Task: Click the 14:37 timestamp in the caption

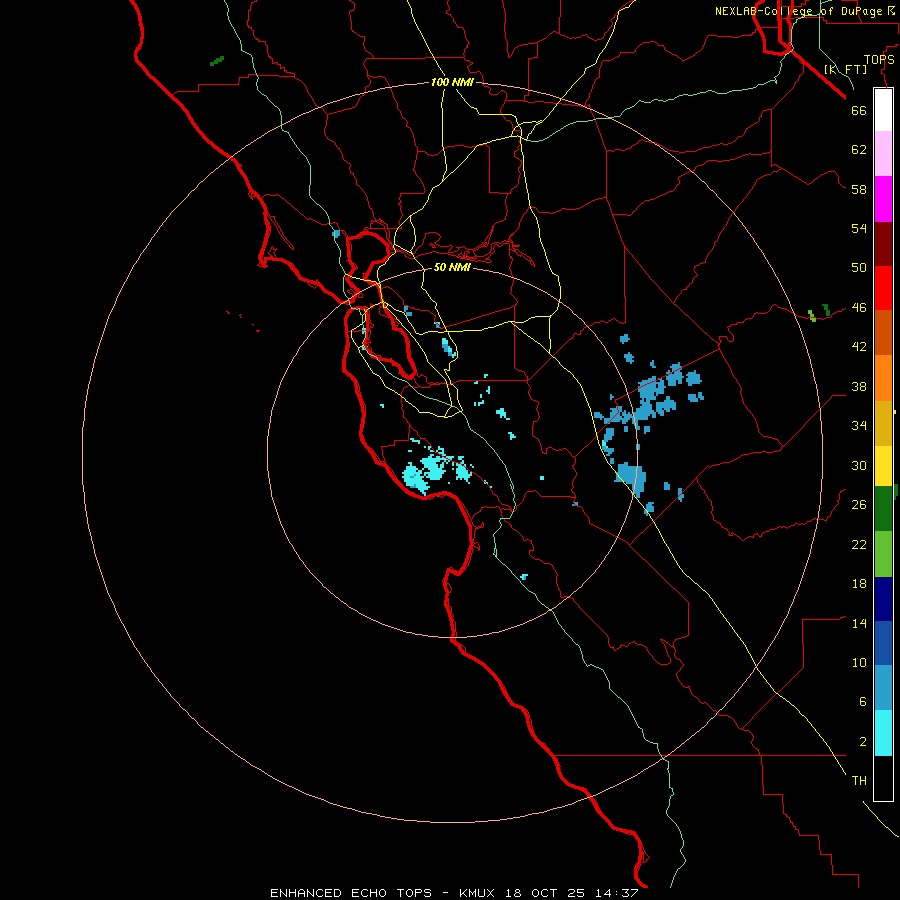Action: tap(617, 893)
